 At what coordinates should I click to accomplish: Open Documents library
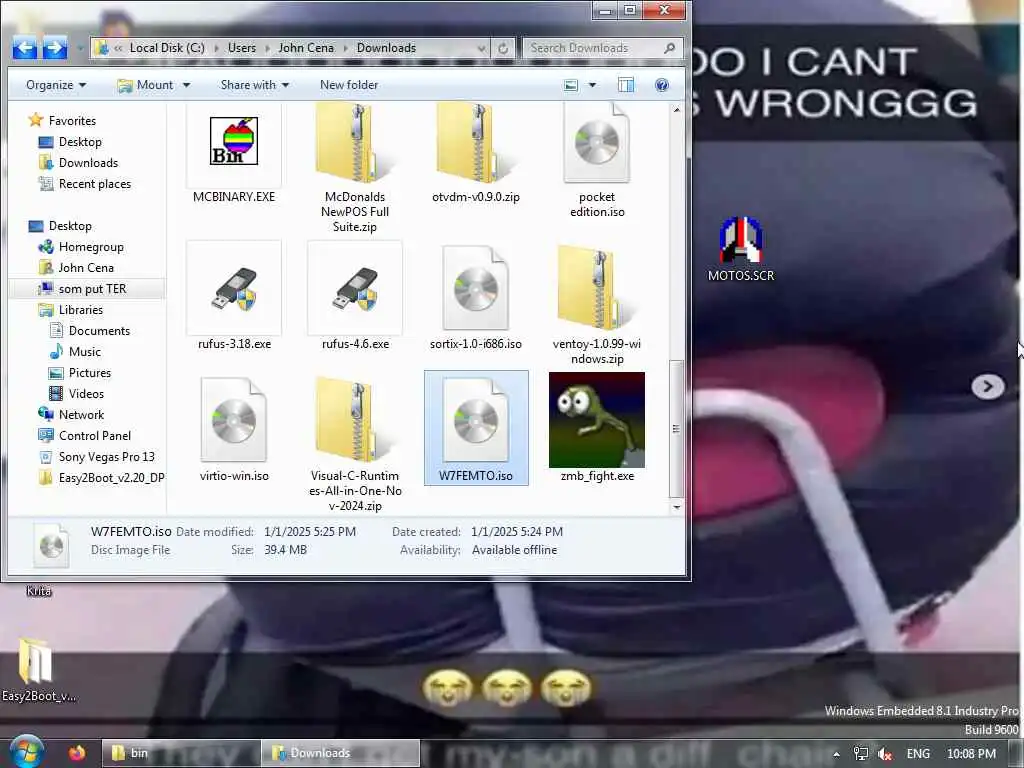coord(99,330)
